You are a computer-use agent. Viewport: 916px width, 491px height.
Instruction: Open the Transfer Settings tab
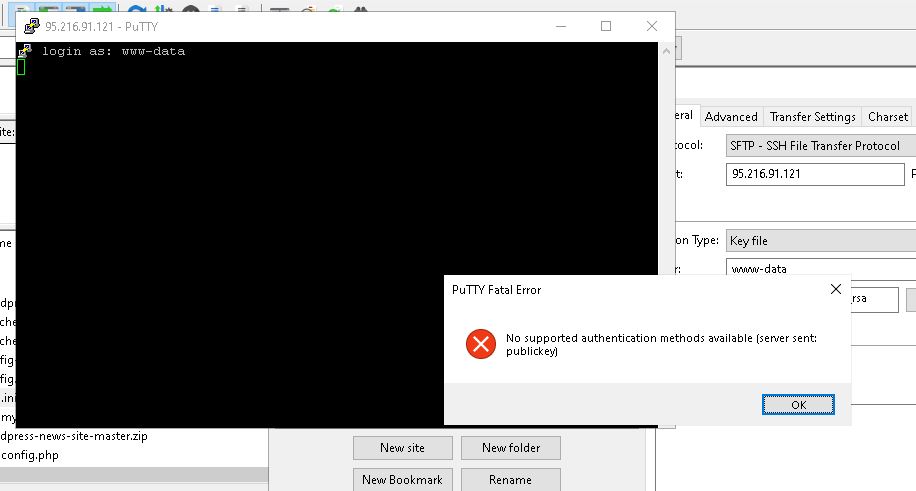[812, 117]
